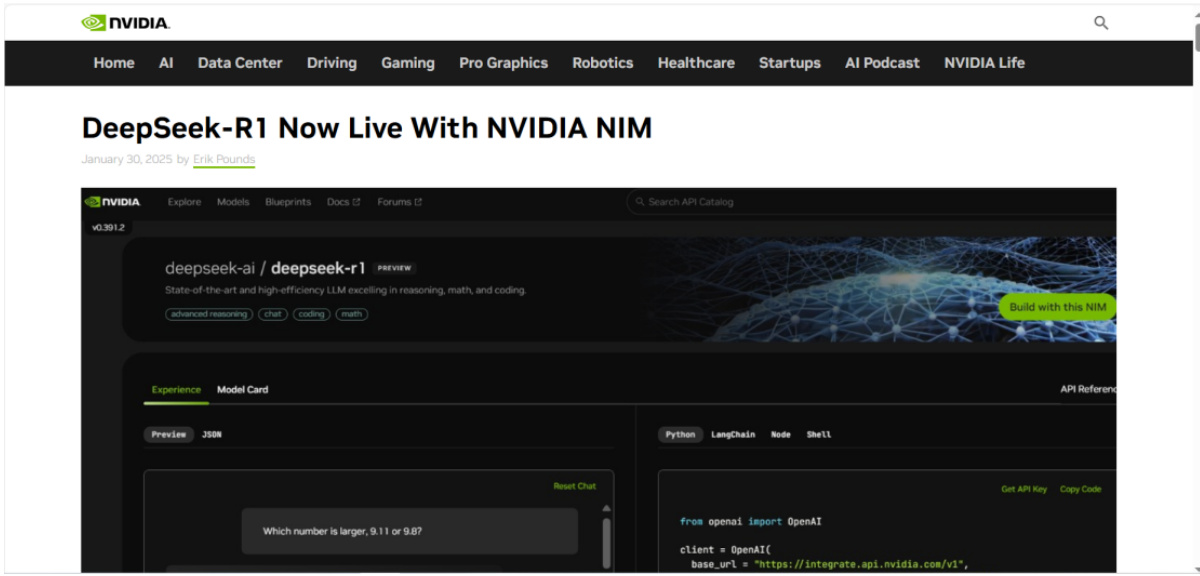Switch to the Shell code tab
This screenshot has height=576, width=1200.
point(819,435)
